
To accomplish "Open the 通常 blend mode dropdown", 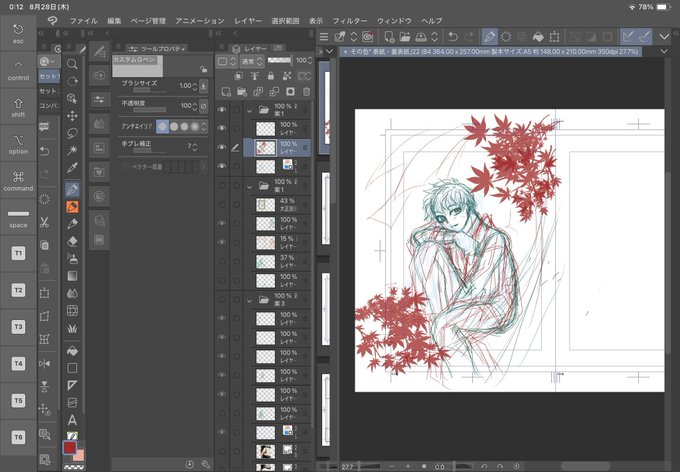I will 252,61.
